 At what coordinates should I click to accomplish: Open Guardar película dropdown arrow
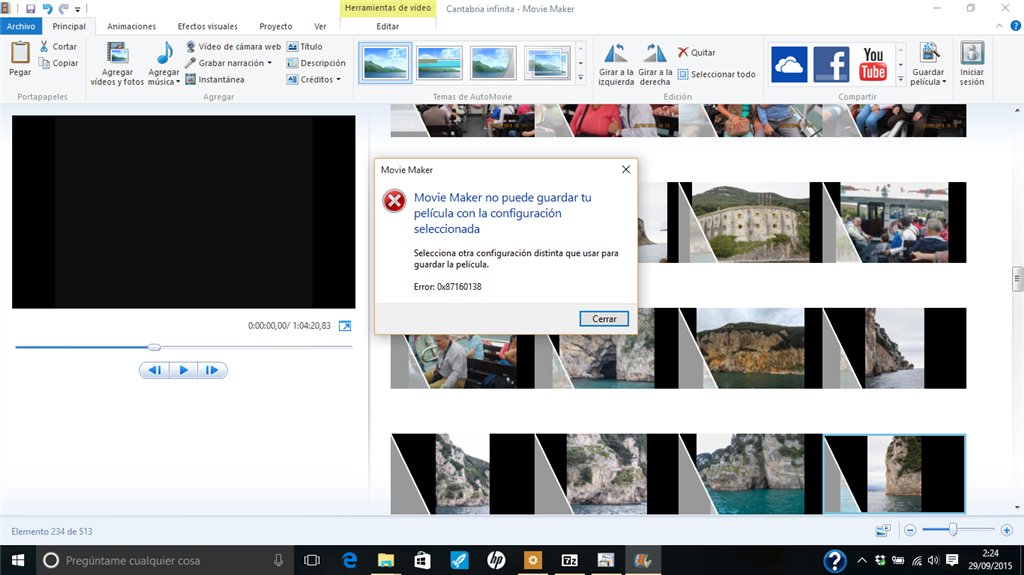point(944,82)
